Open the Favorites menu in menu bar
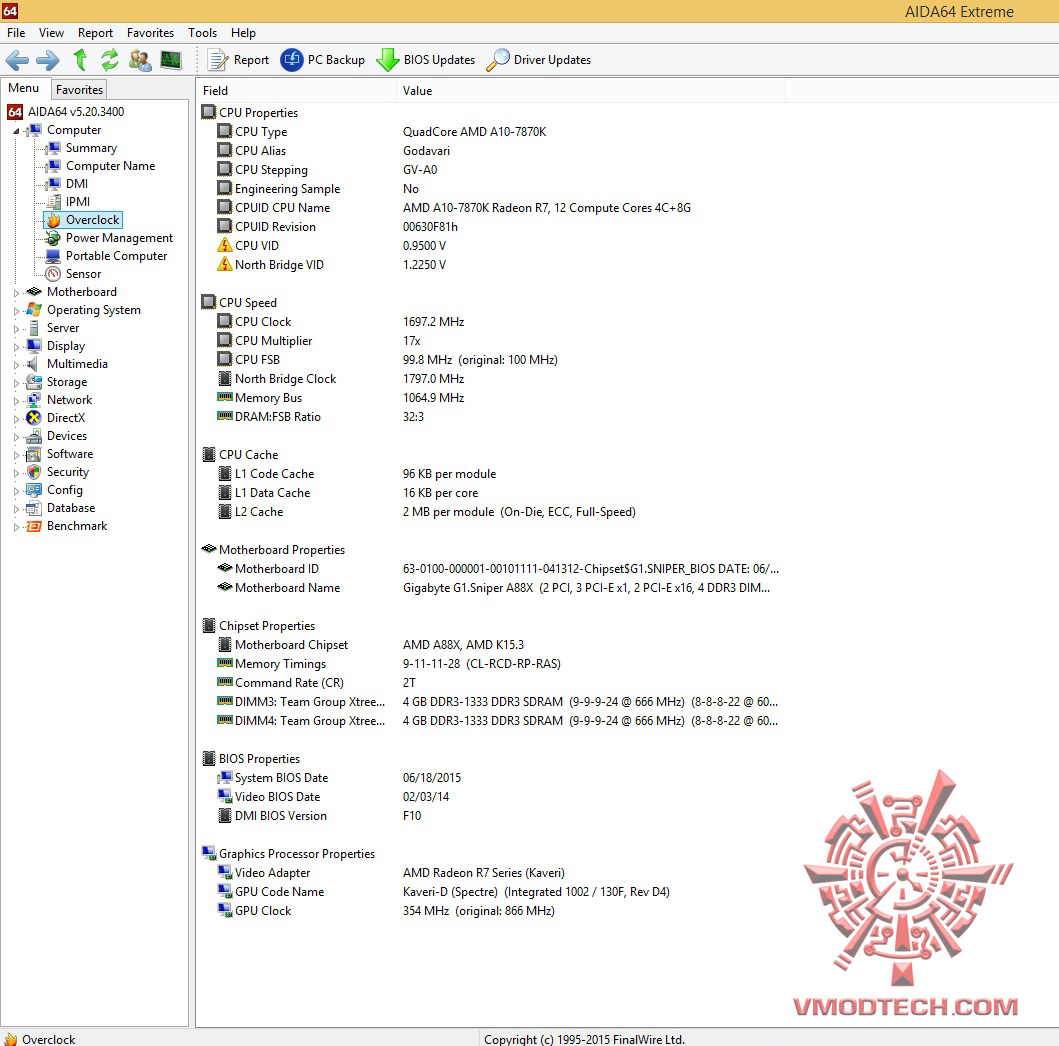The image size is (1059, 1046). pyautogui.click(x=150, y=32)
